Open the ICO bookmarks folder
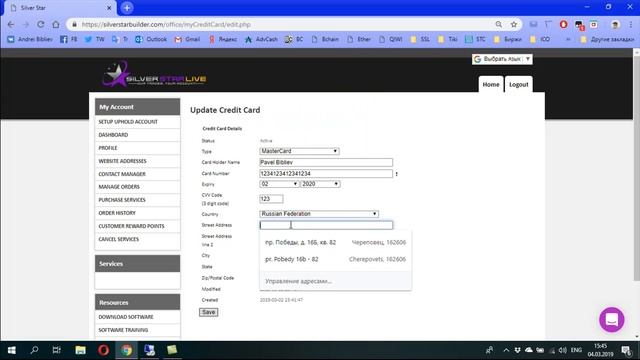 click(x=540, y=39)
